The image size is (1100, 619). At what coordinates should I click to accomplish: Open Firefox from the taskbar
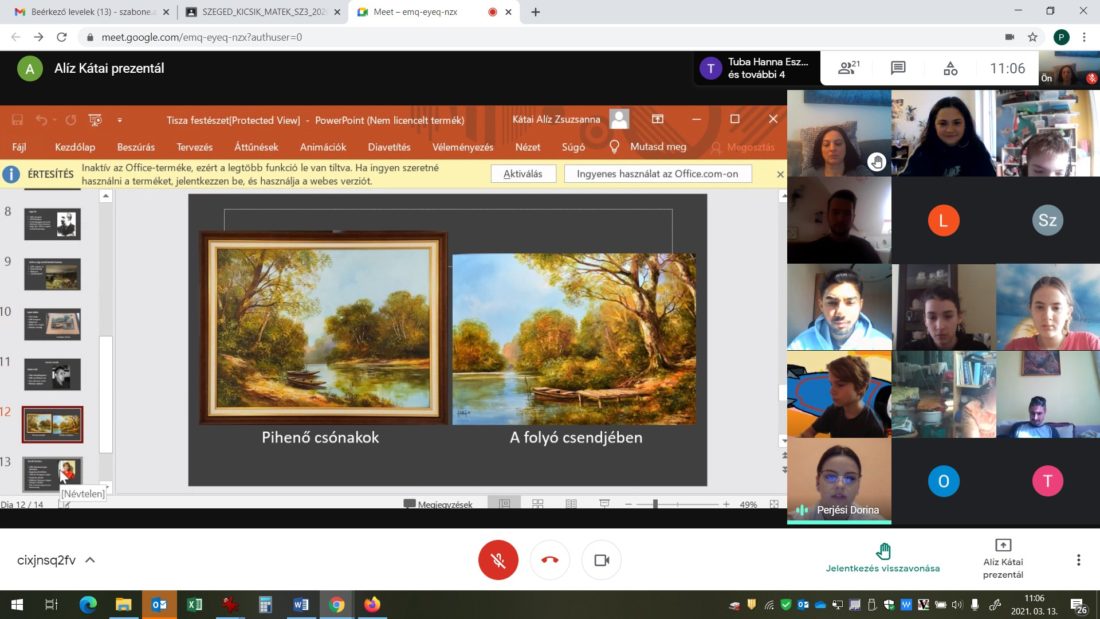point(372,604)
